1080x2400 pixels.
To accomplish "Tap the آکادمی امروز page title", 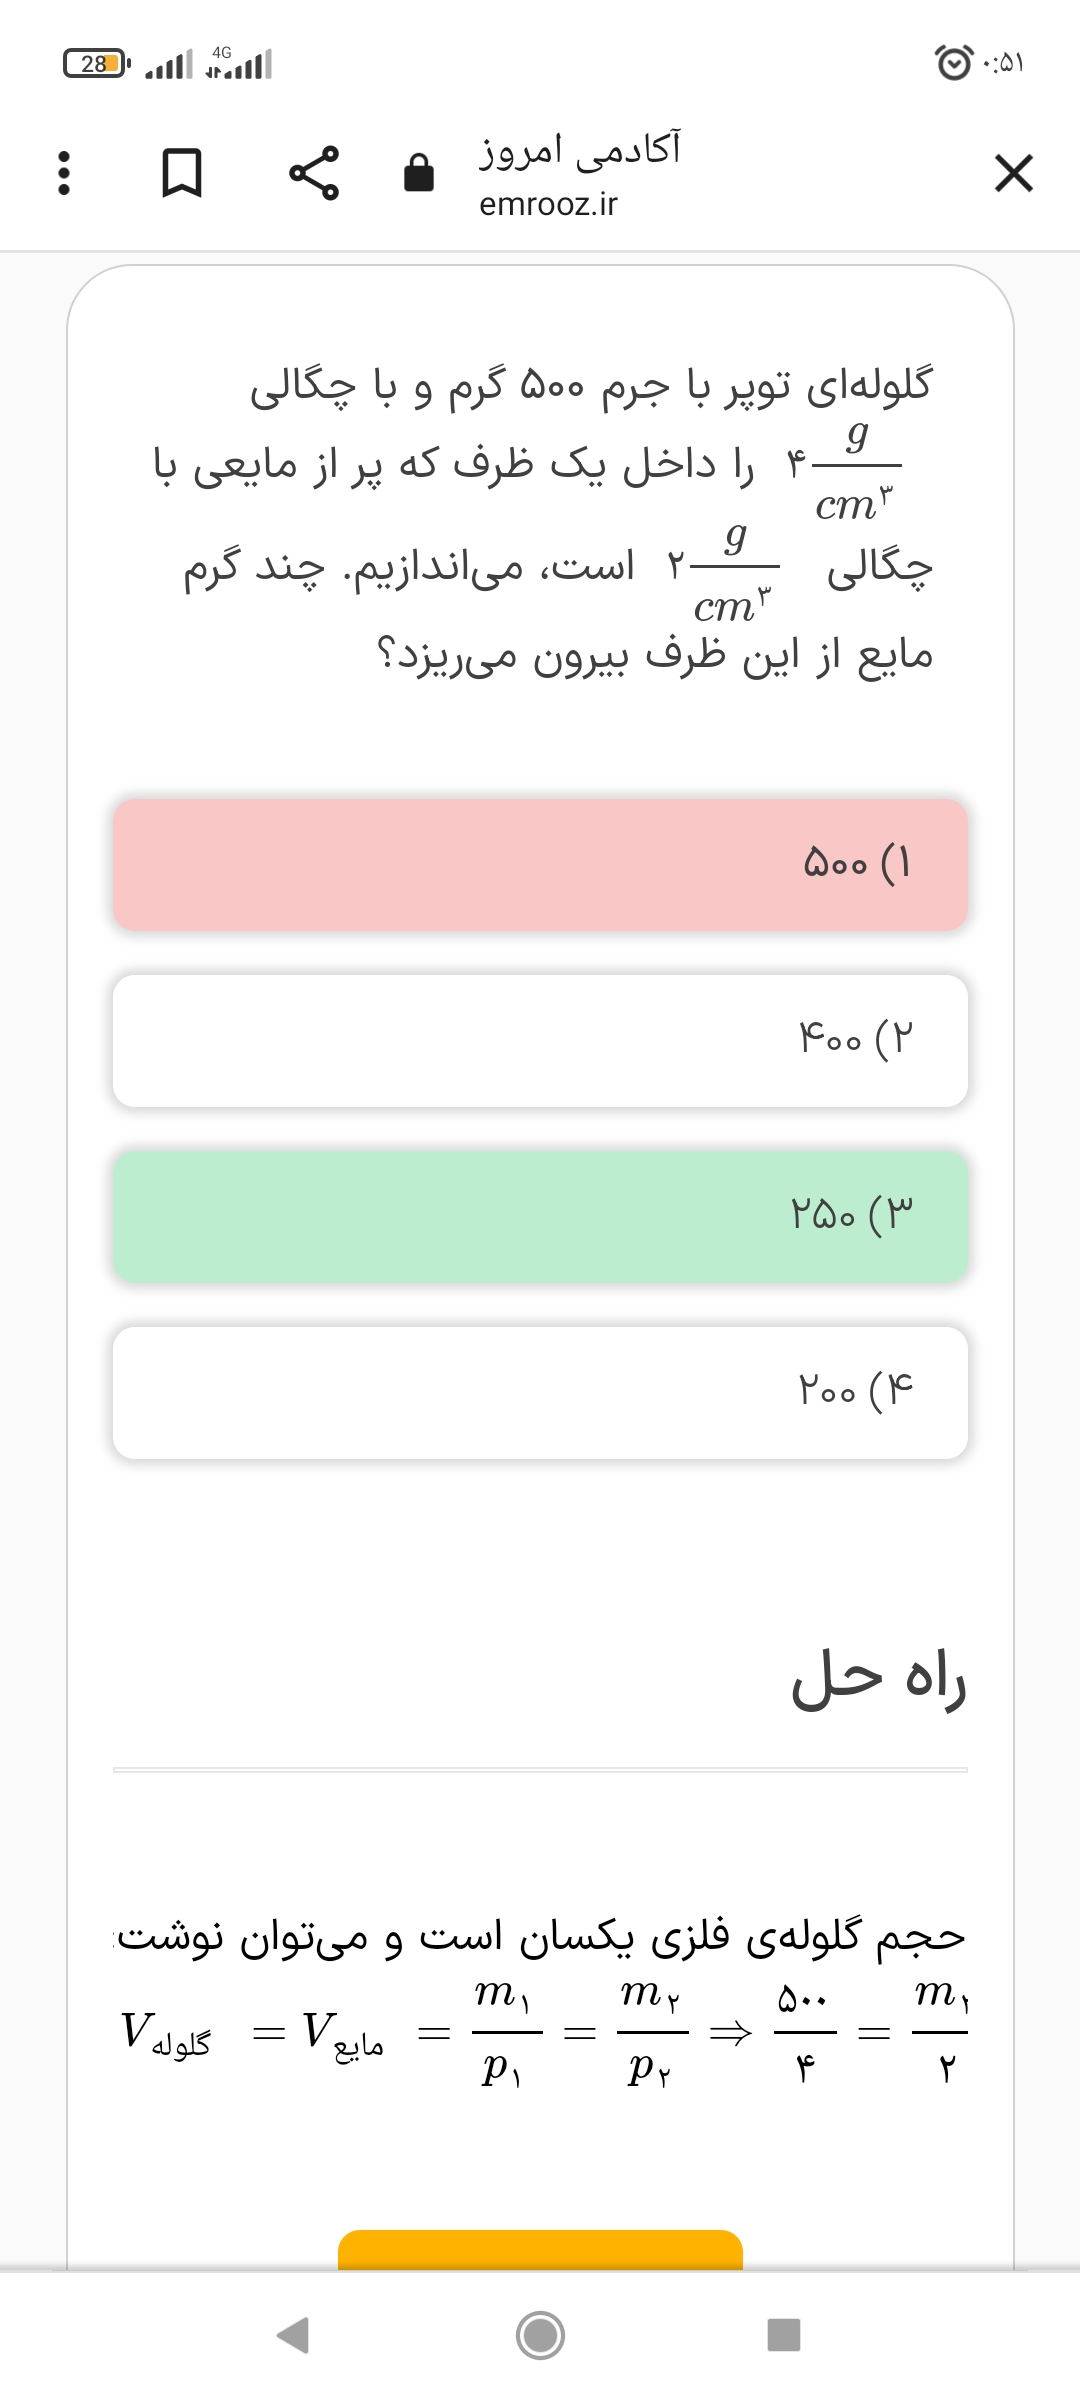I will [580, 150].
